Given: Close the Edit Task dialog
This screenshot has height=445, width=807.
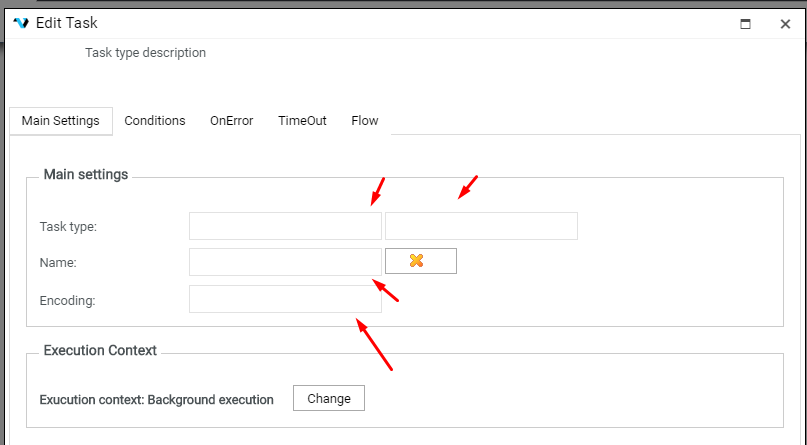Looking at the screenshot, I should 785,24.
